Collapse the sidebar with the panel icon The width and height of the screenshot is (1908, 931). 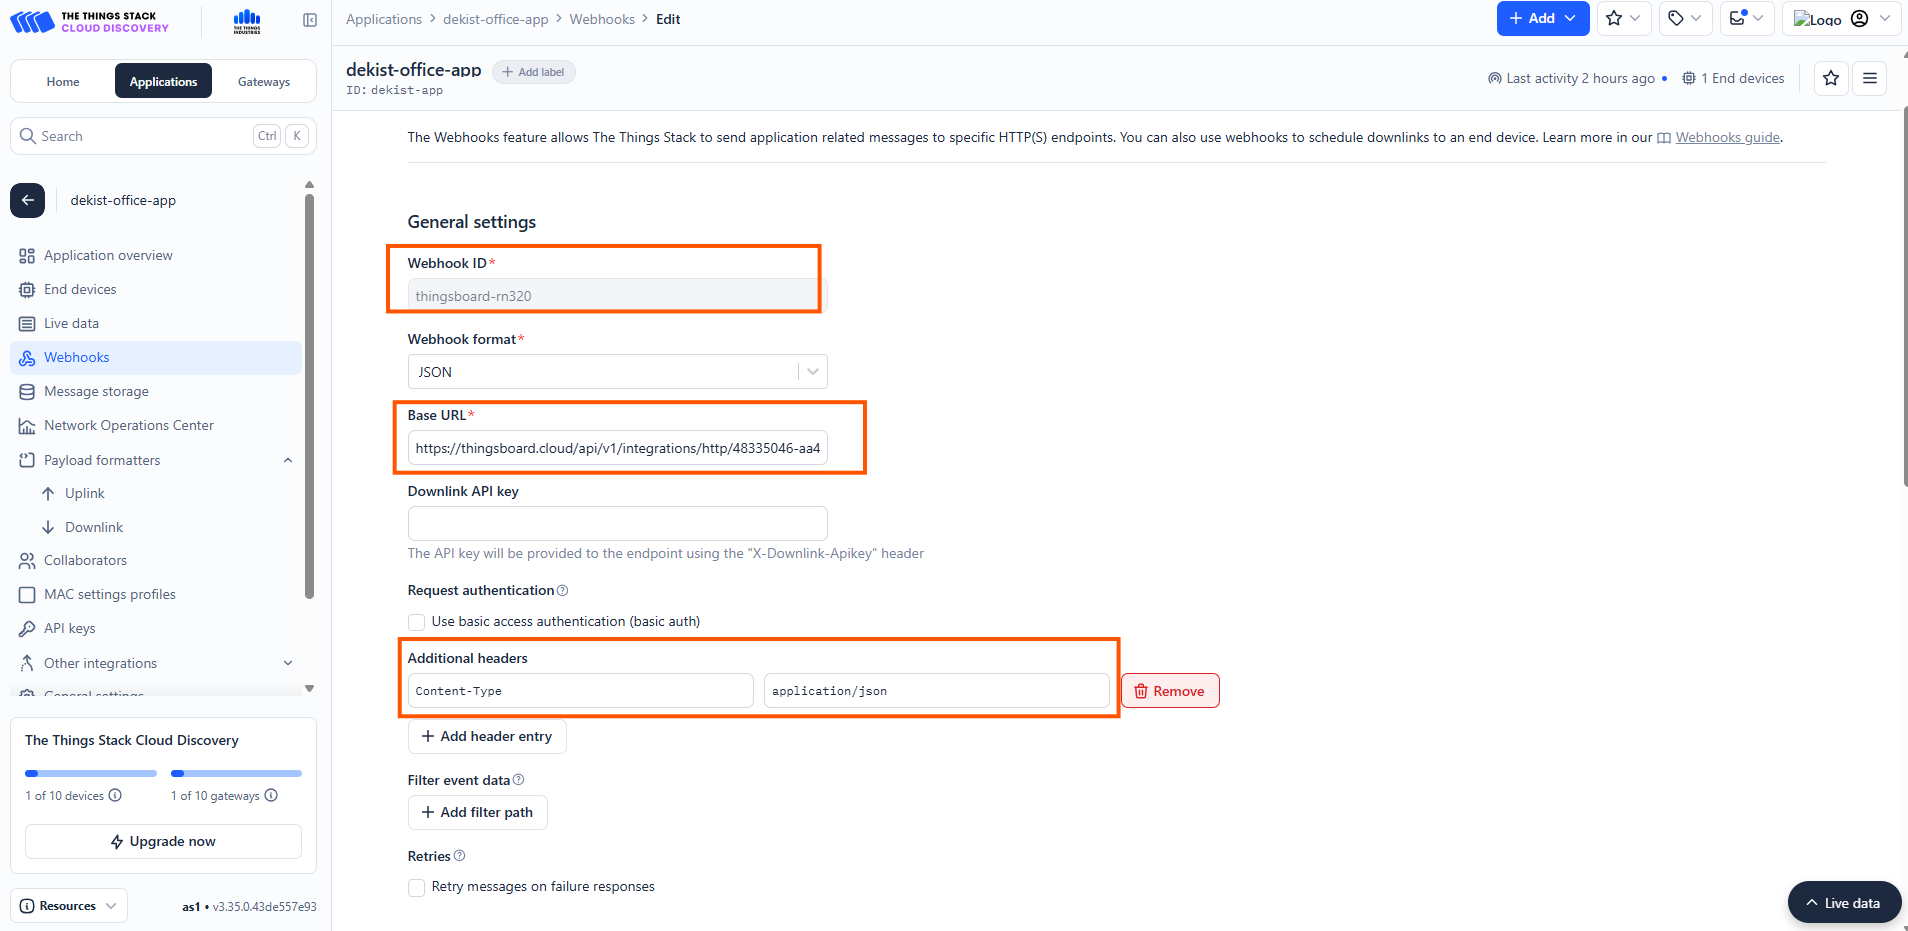point(310,20)
